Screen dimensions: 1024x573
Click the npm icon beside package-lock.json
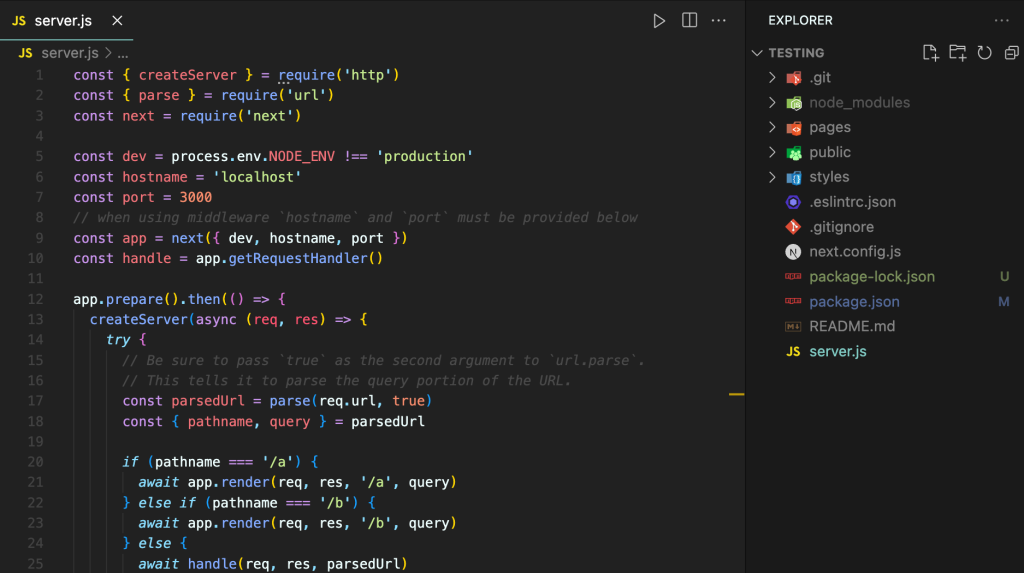point(793,276)
